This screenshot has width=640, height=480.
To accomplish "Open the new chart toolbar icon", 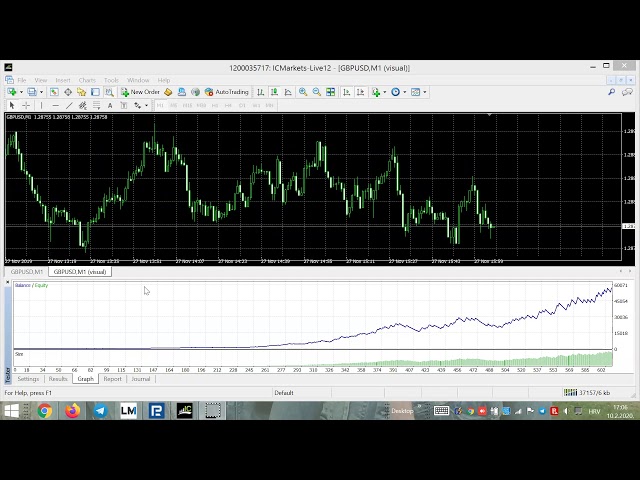I will 12,92.
